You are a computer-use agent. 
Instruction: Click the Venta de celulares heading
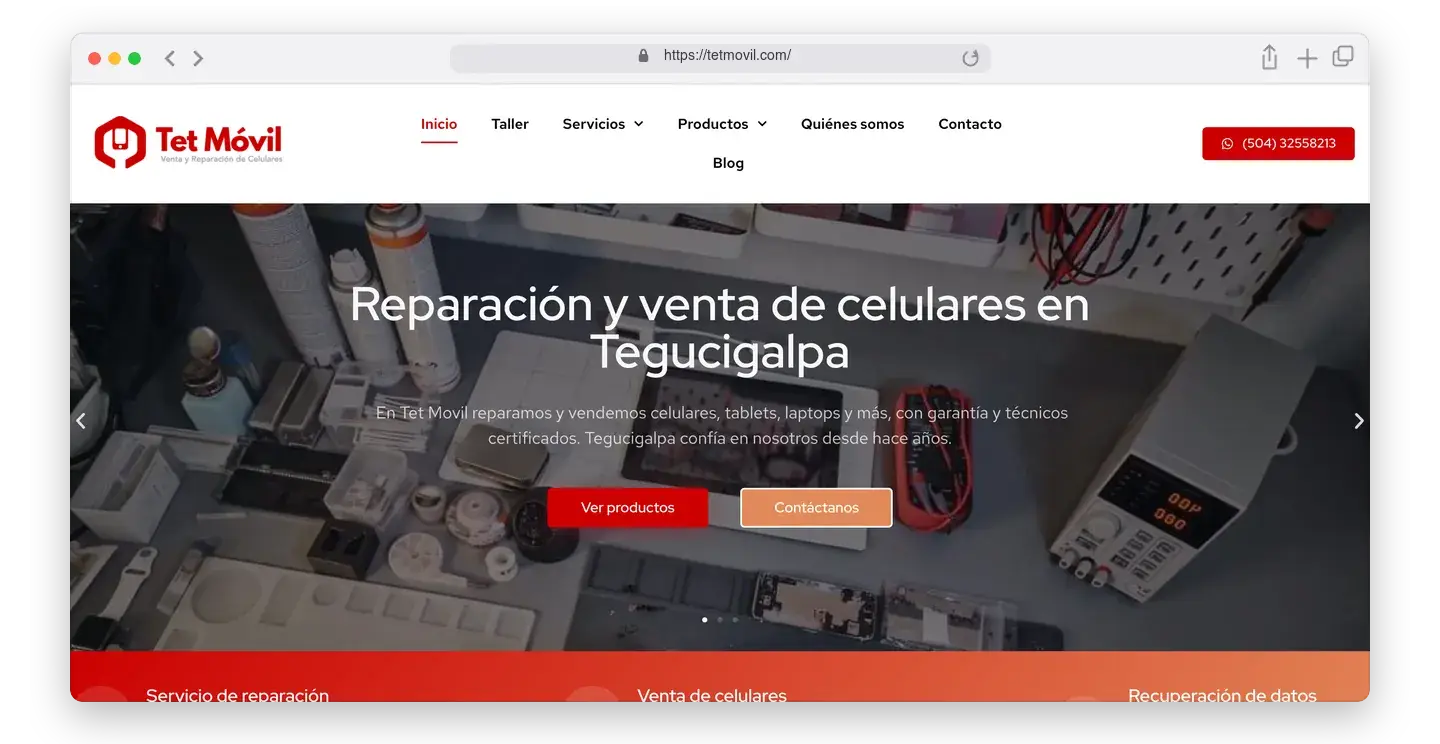point(712,695)
